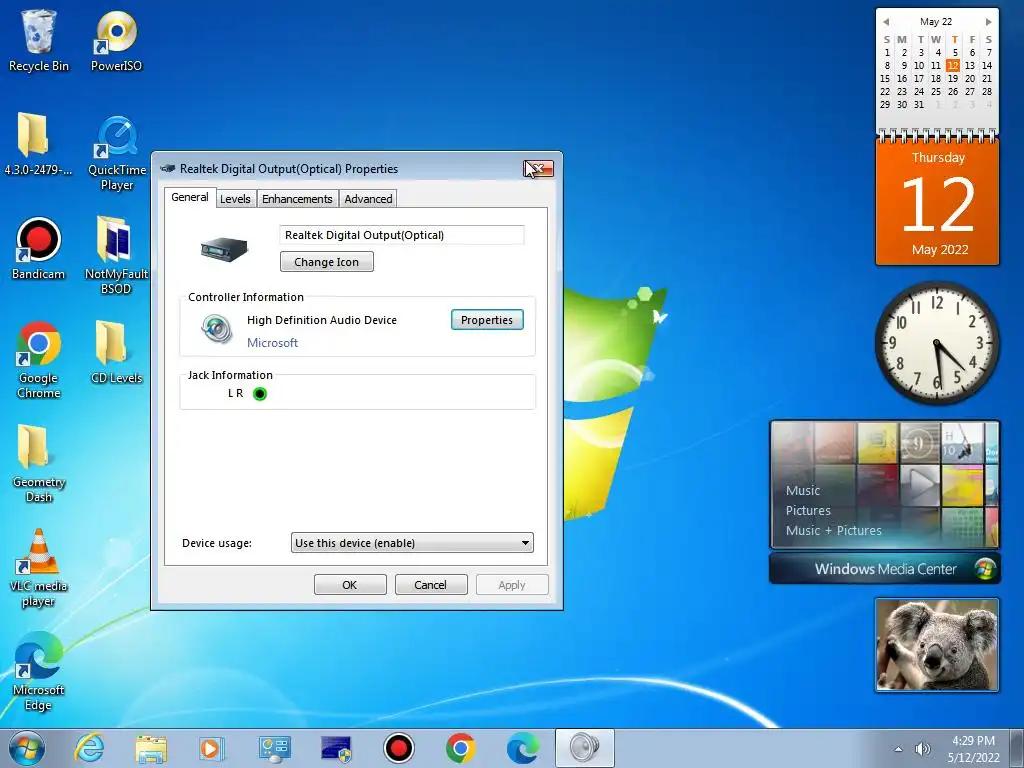Launch Windows Media Center from gadget bar

tap(885, 569)
